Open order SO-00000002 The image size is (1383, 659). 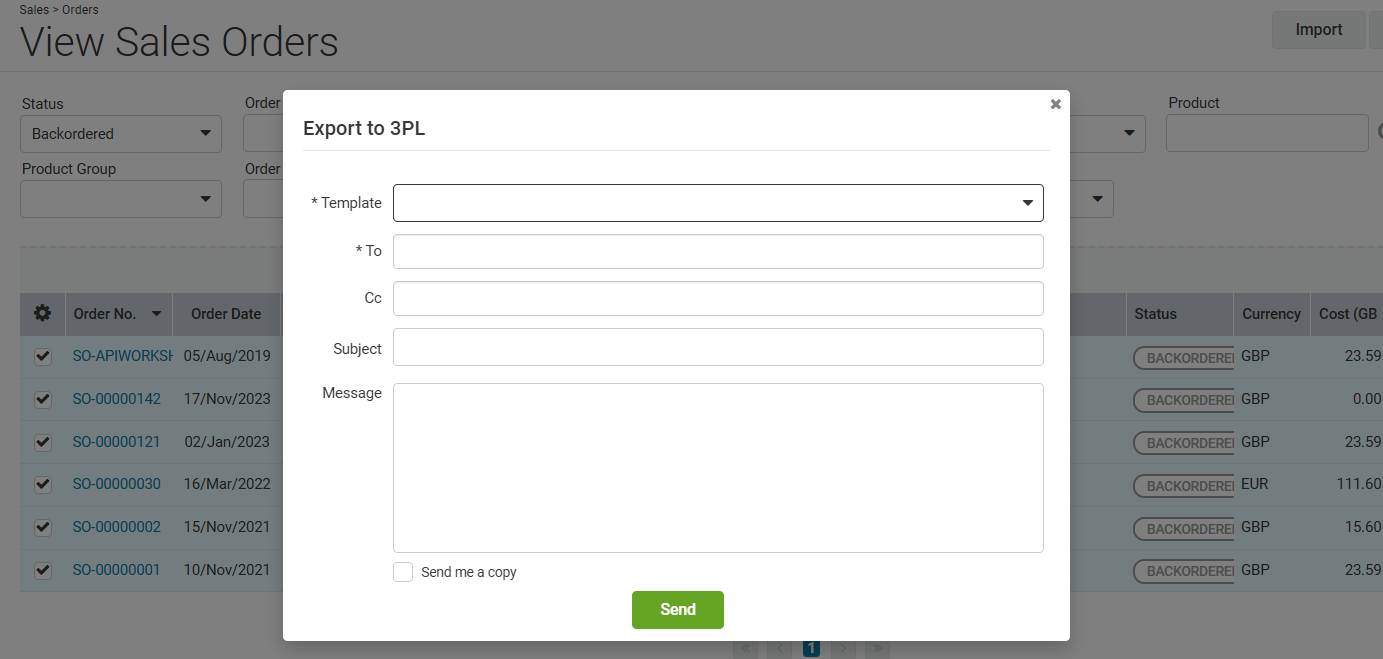coord(116,527)
